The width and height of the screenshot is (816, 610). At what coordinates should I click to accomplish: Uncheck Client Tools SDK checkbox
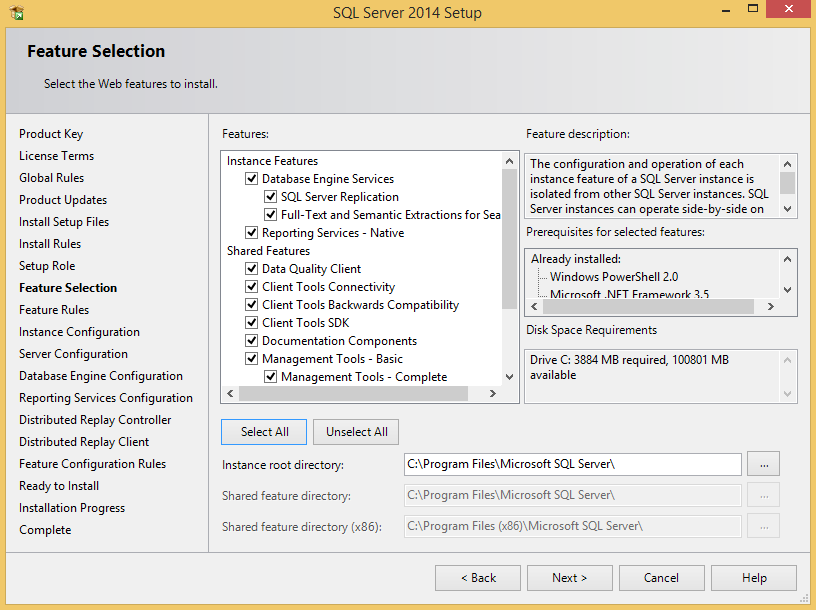tap(251, 323)
